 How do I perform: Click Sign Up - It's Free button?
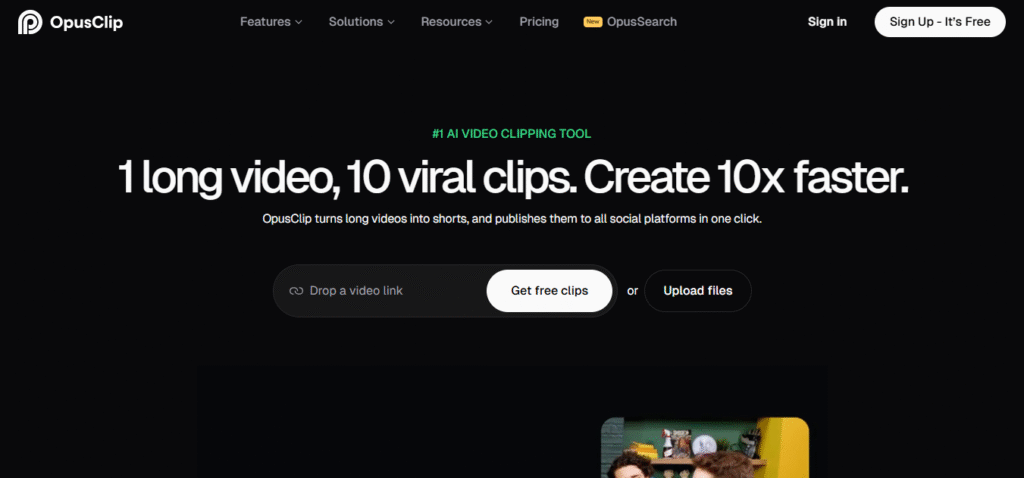tap(940, 22)
